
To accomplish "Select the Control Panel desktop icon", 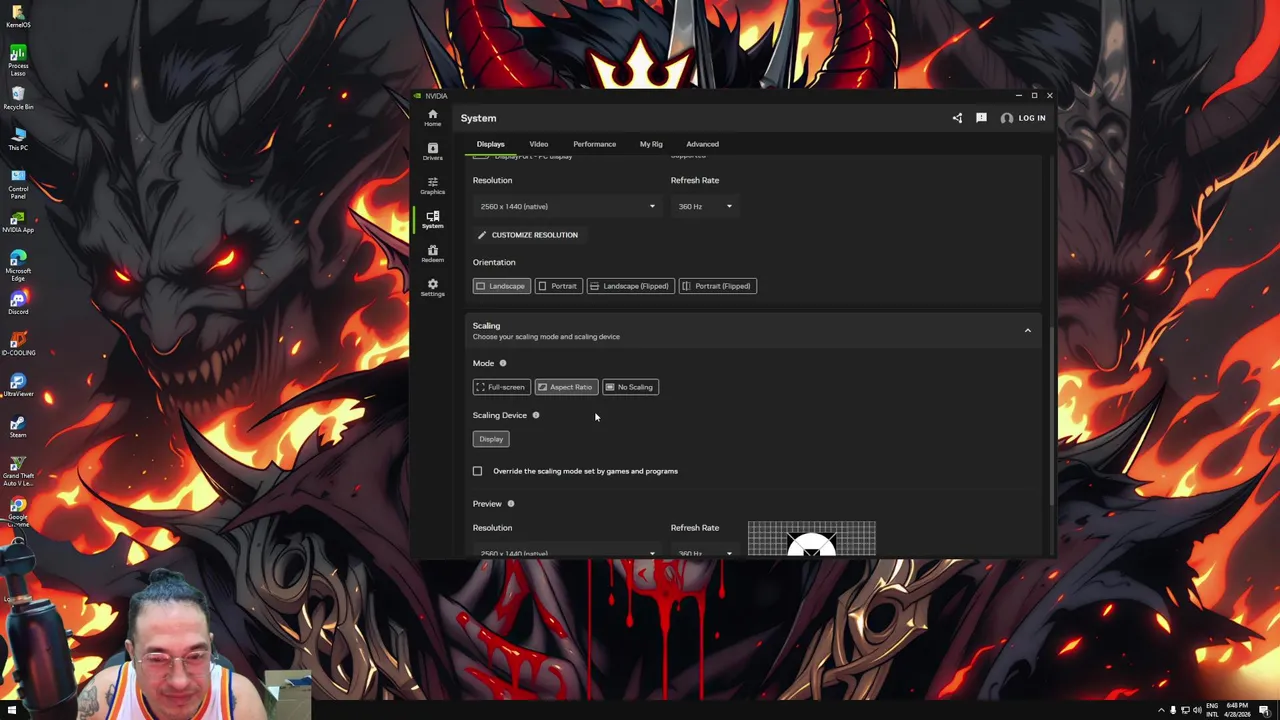I will (18, 183).
